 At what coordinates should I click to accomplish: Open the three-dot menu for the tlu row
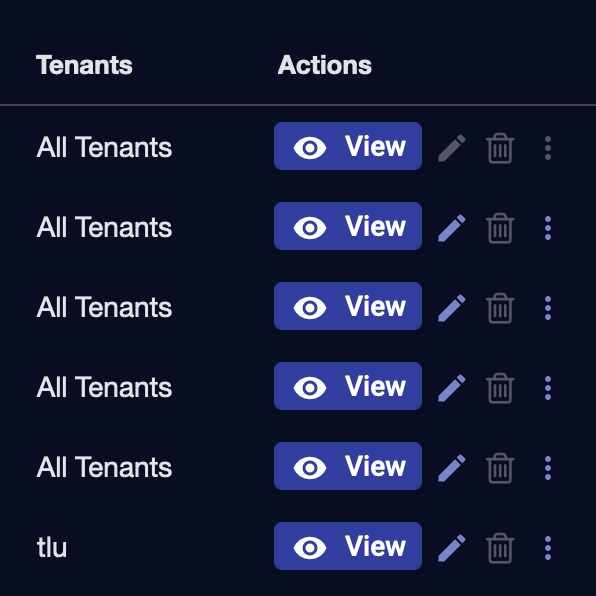click(x=548, y=548)
